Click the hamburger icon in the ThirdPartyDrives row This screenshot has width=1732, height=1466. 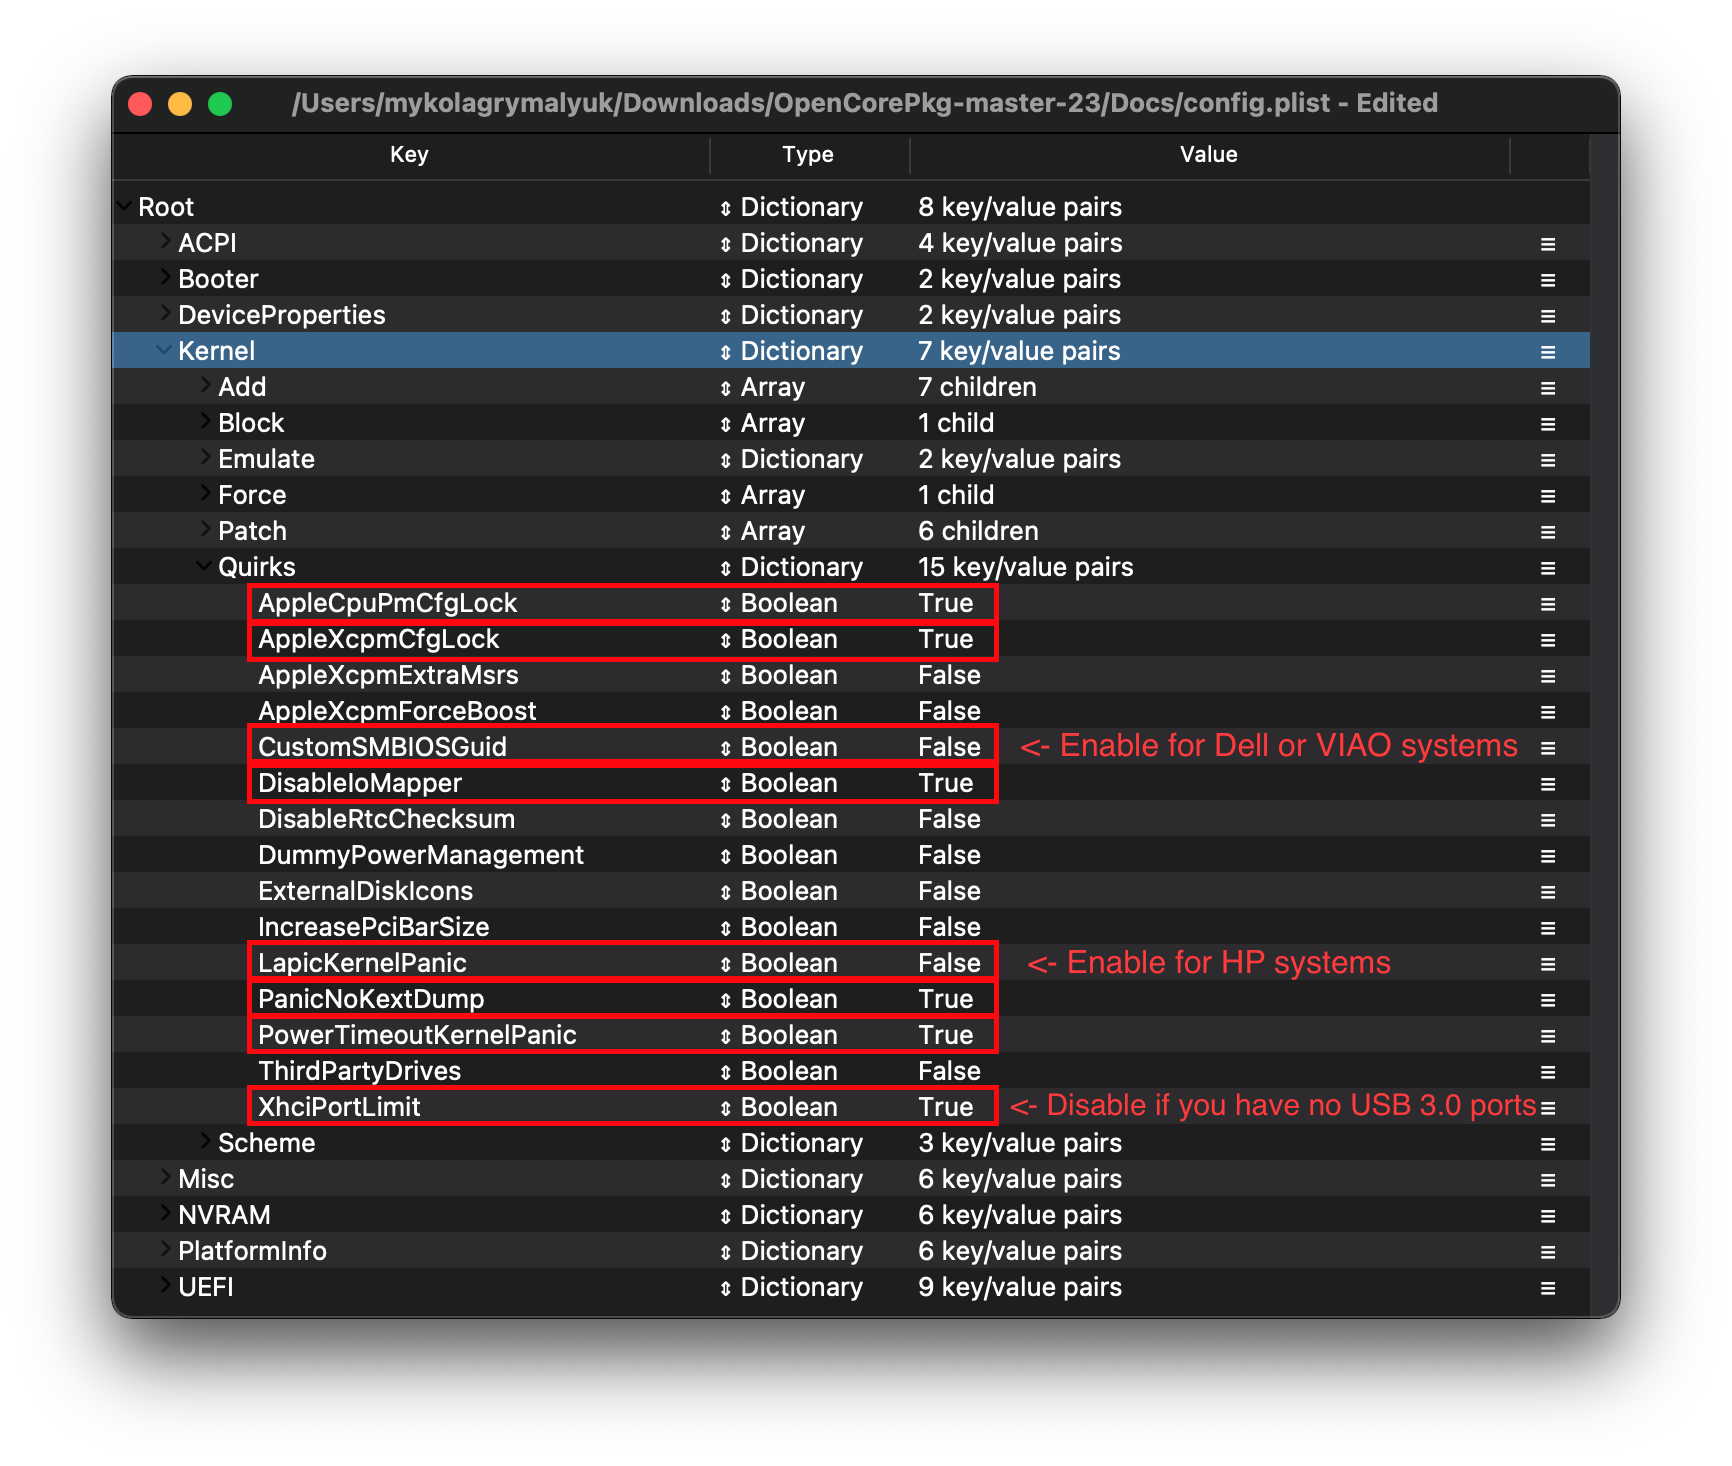coord(1547,1072)
